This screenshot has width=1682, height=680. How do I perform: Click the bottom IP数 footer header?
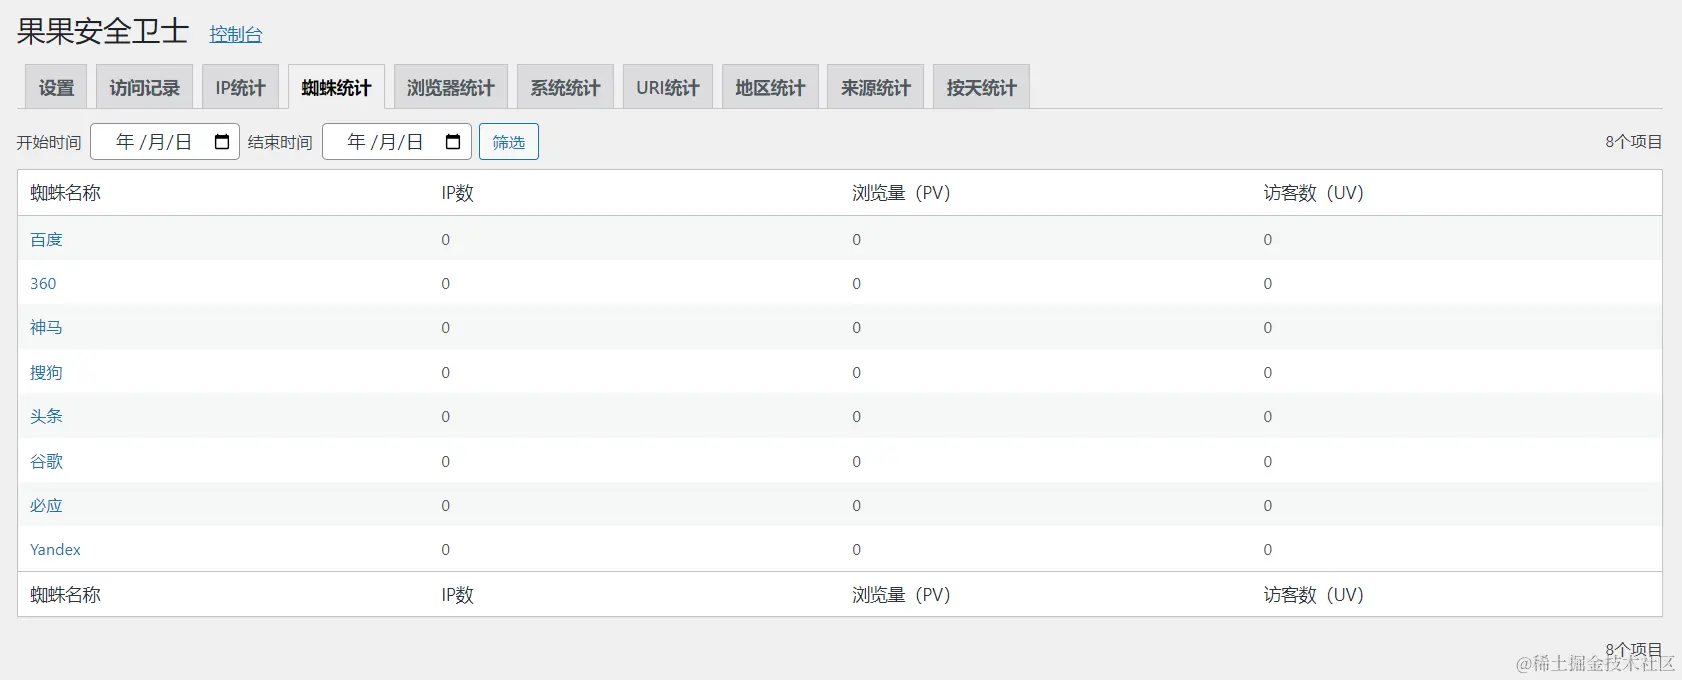[x=457, y=595]
